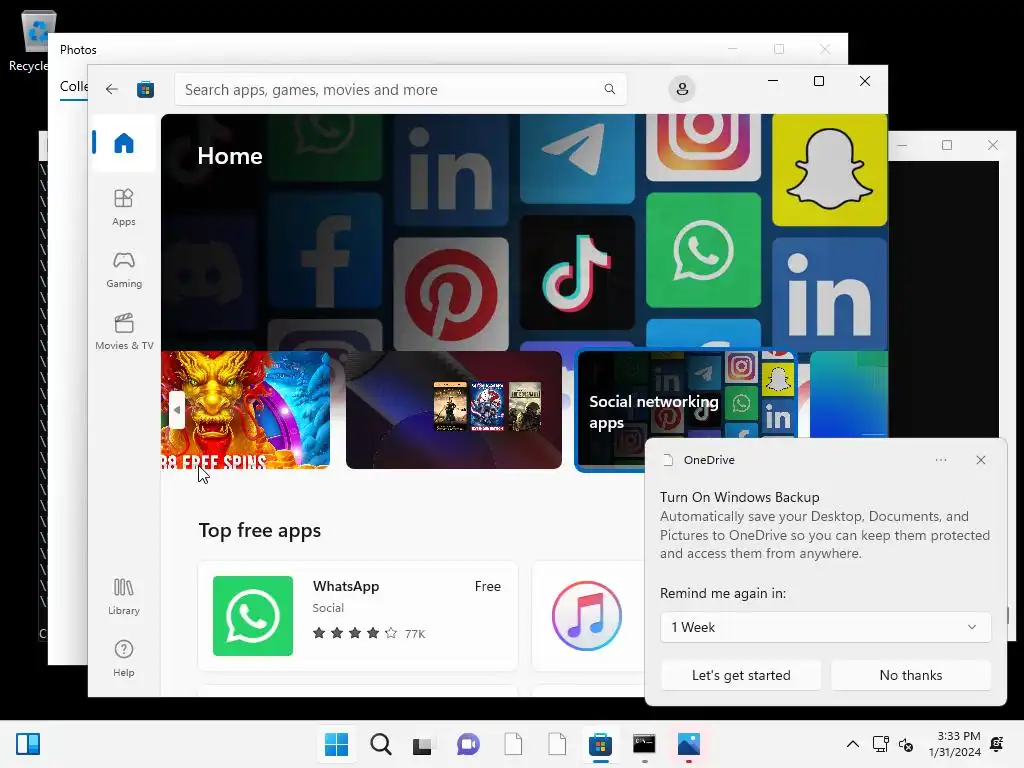
Task: Click the network tray icon
Action: (880, 744)
